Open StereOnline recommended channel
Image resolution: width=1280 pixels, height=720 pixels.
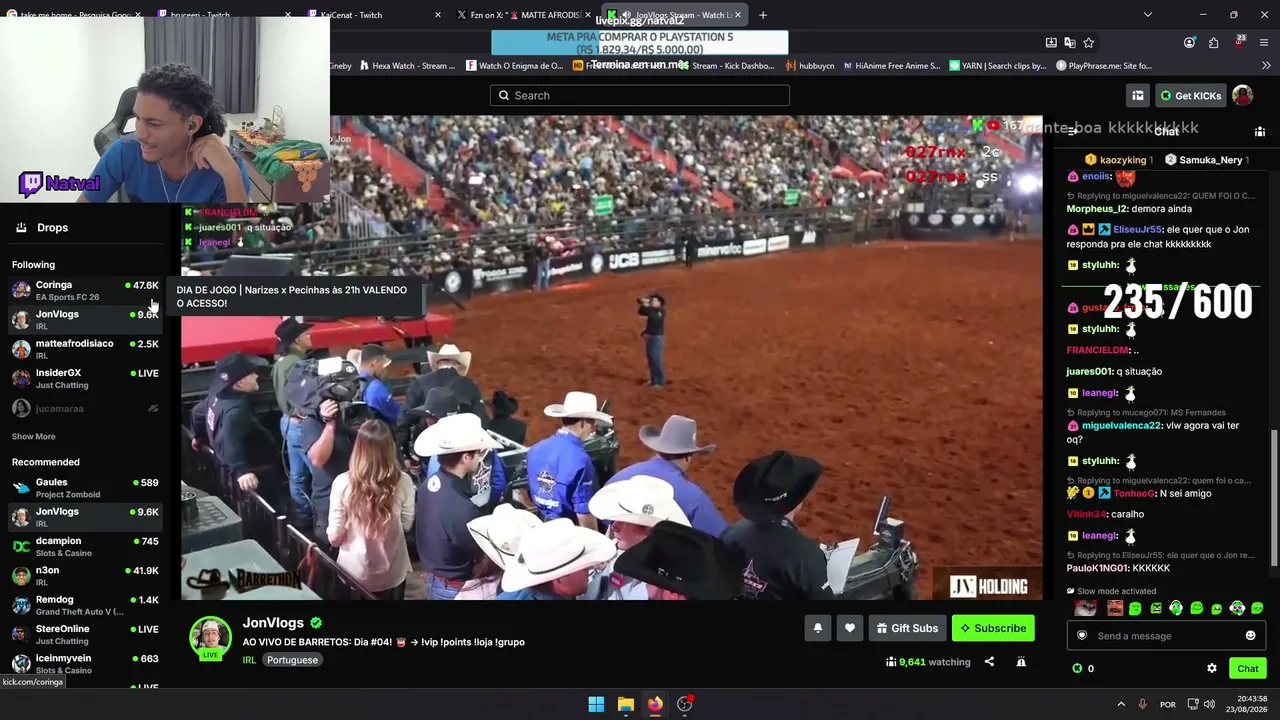tap(85, 634)
